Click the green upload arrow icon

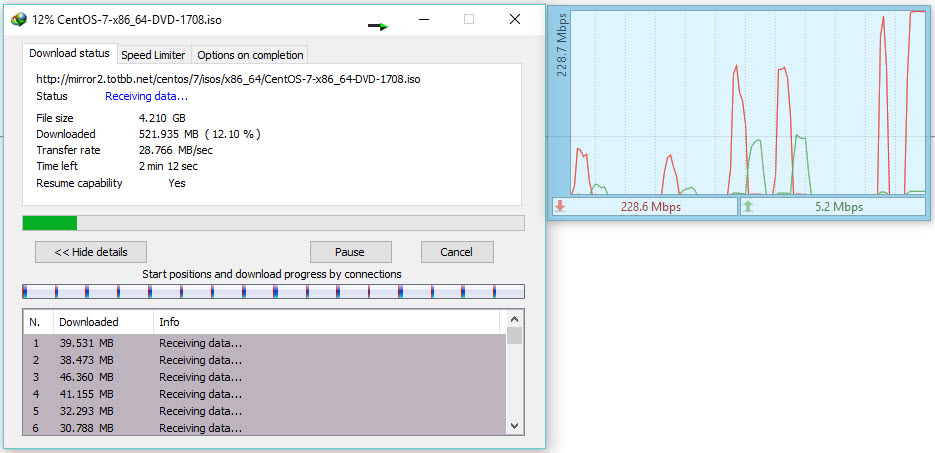(x=748, y=207)
